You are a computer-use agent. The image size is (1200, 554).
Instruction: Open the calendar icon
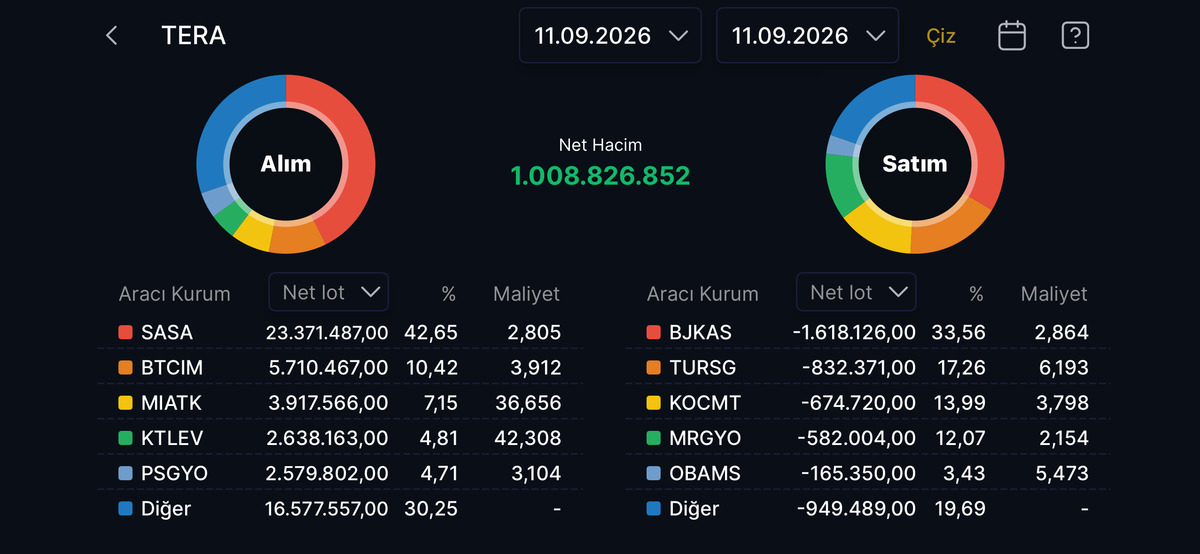pyautogui.click(x=1012, y=36)
